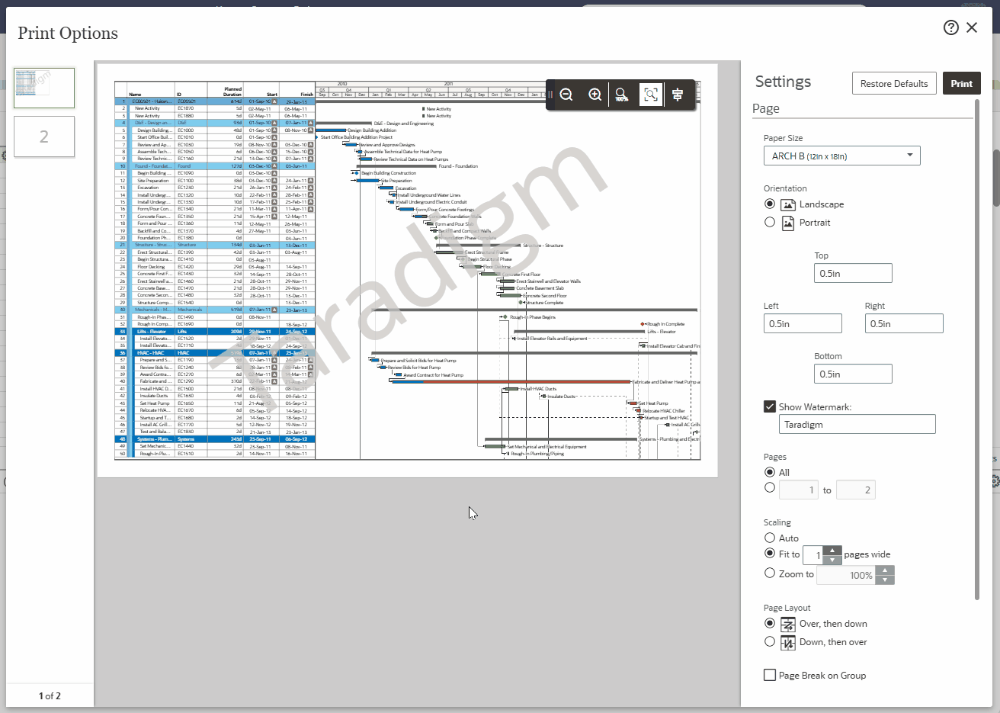
Task: Click Restore Defaults button
Action: (x=893, y=84)
